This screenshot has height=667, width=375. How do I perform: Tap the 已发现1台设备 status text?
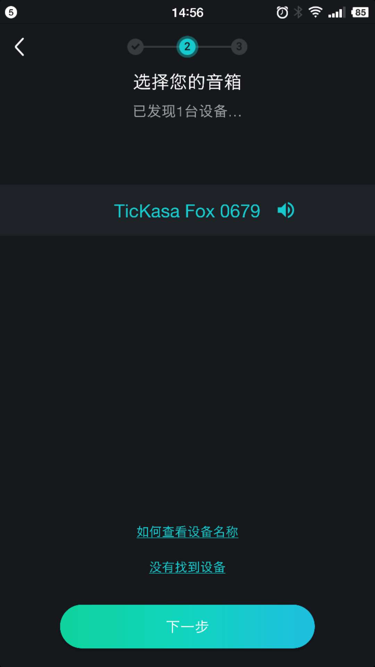[x=188, y=112]
